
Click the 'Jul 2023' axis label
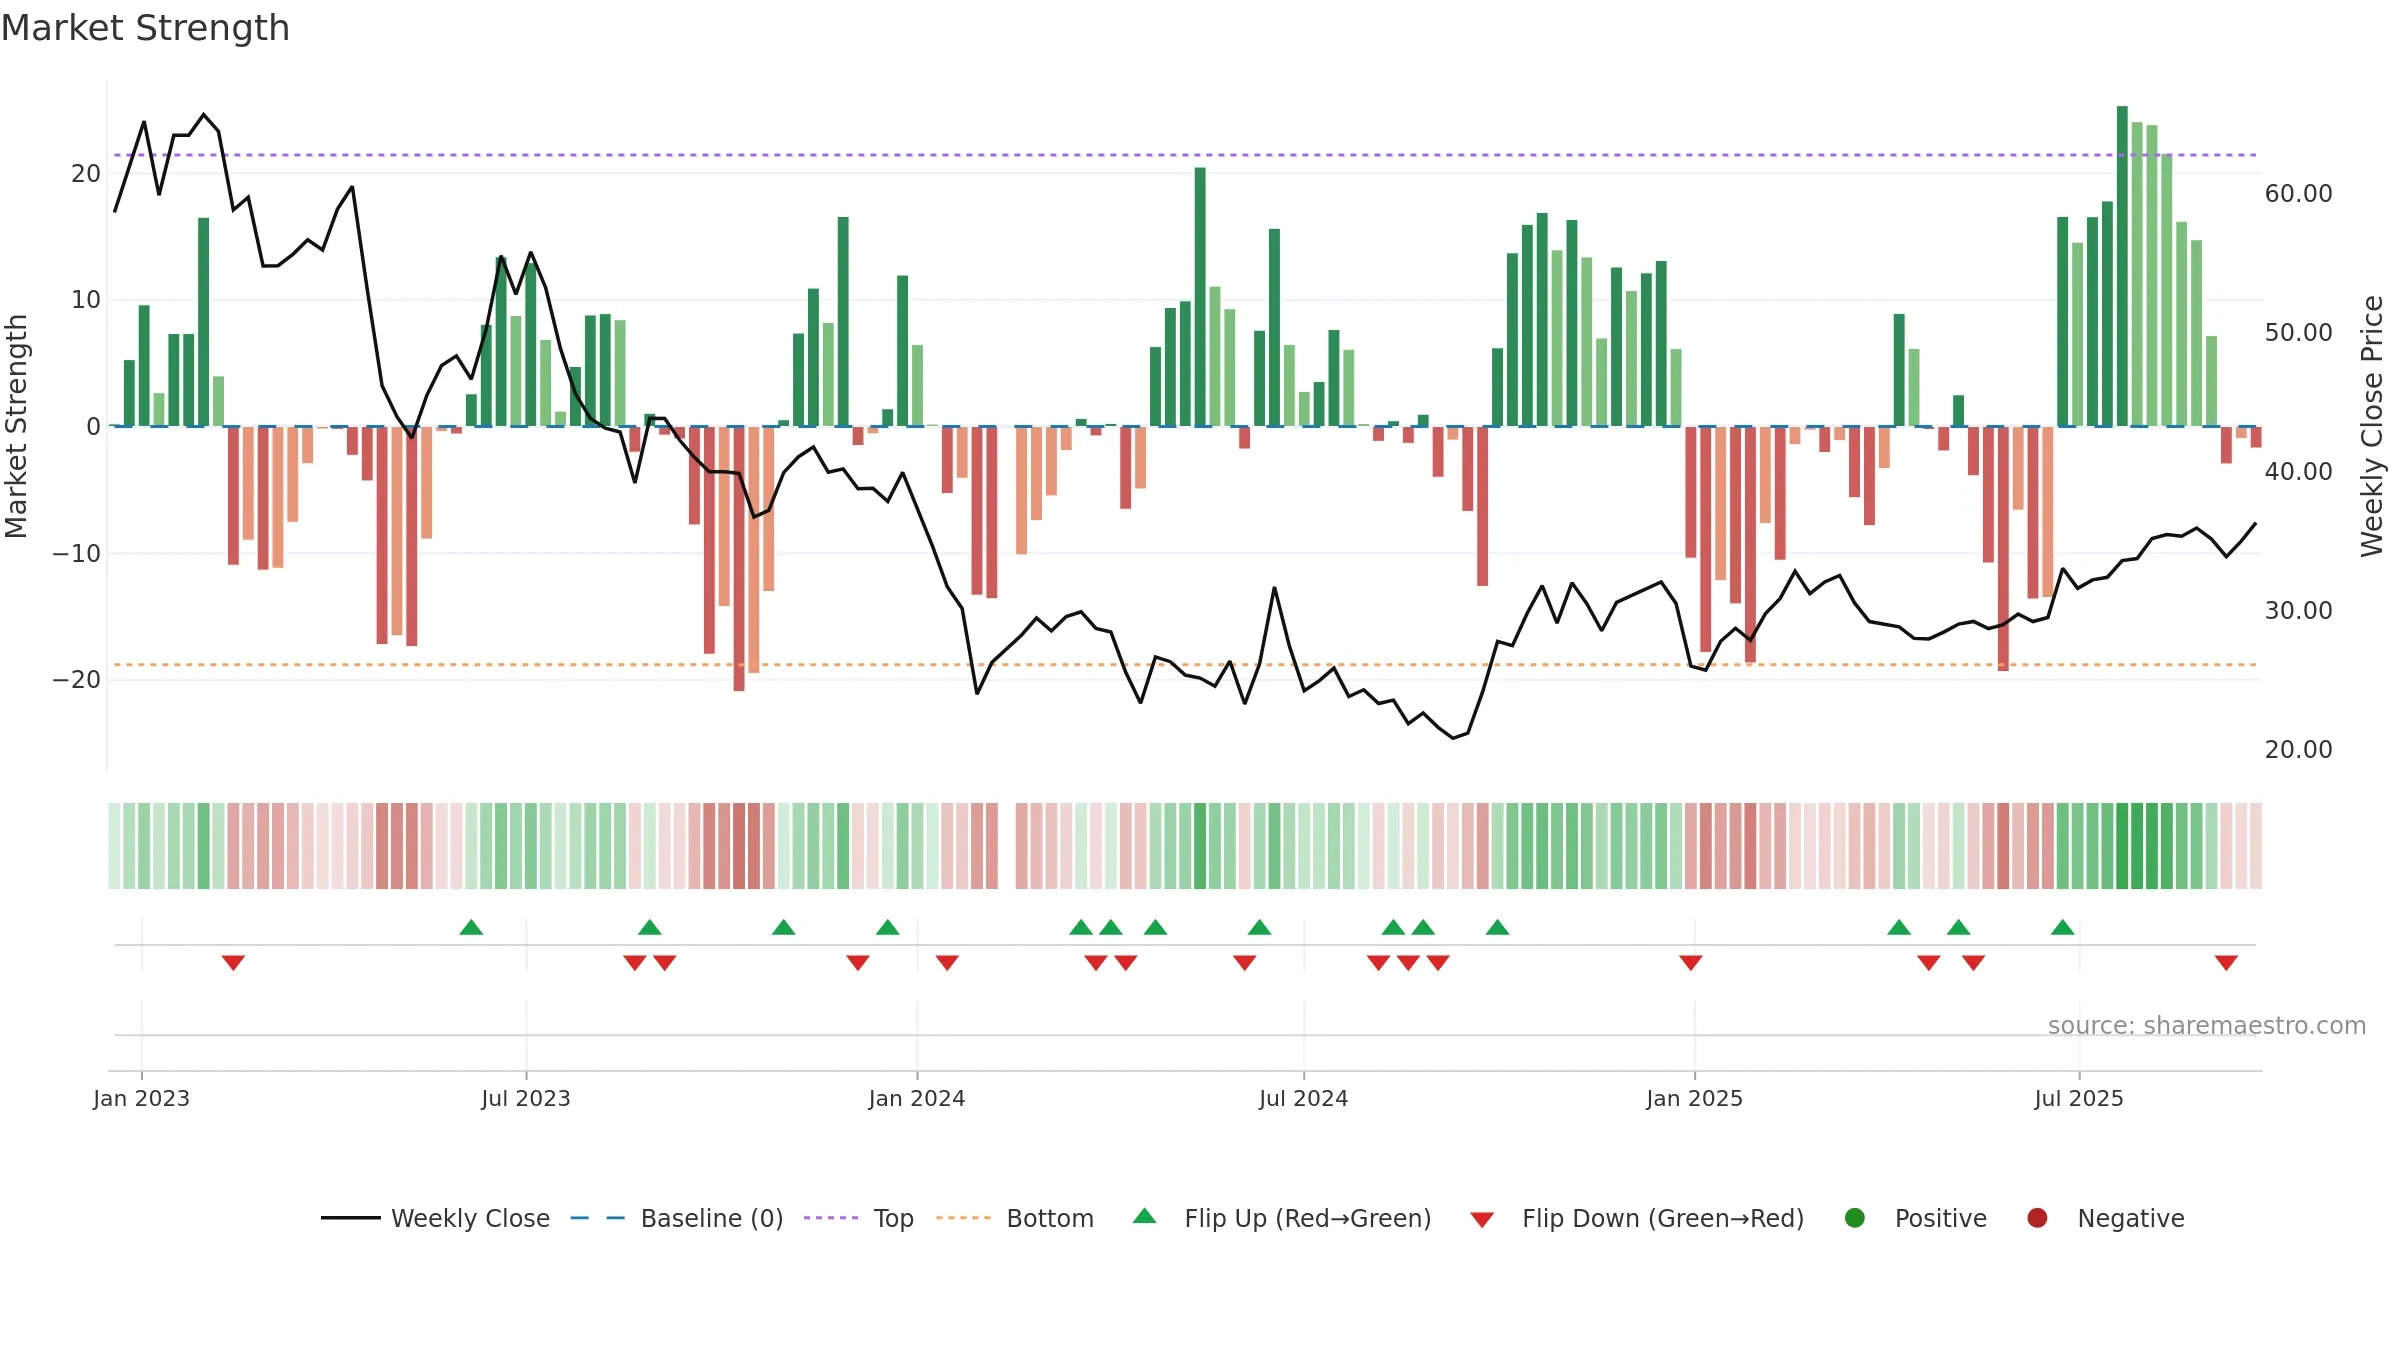coord(526,1098)
